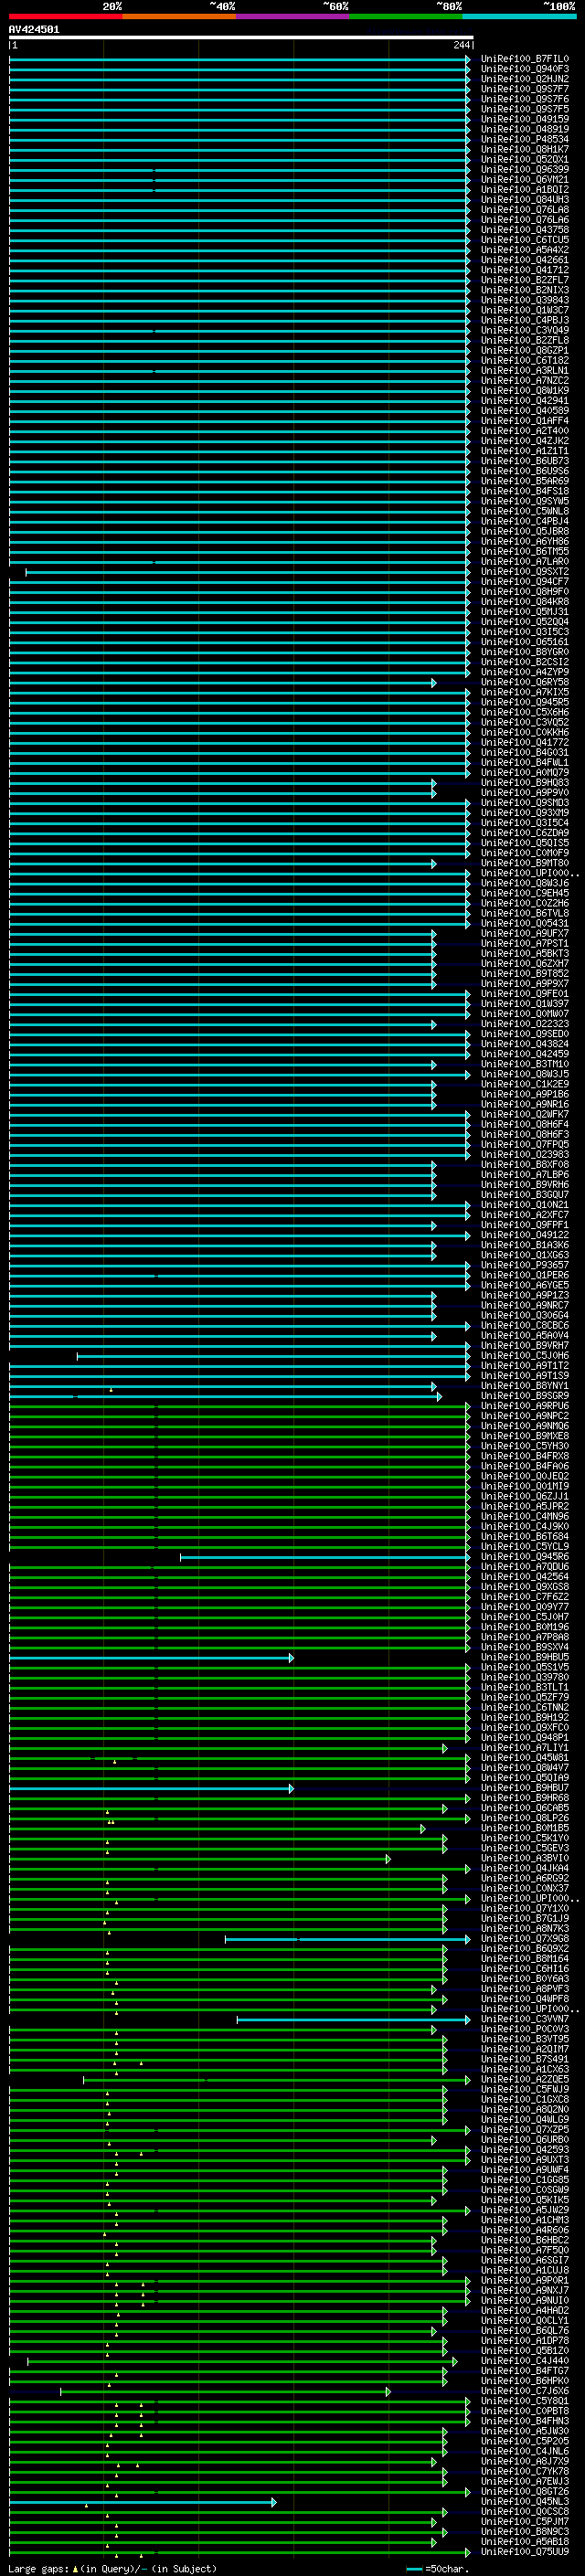Viewport: 585px width, 2576px height.
Task: Open hit UniRef100_B6T684
Action: tap(524, 1536)
